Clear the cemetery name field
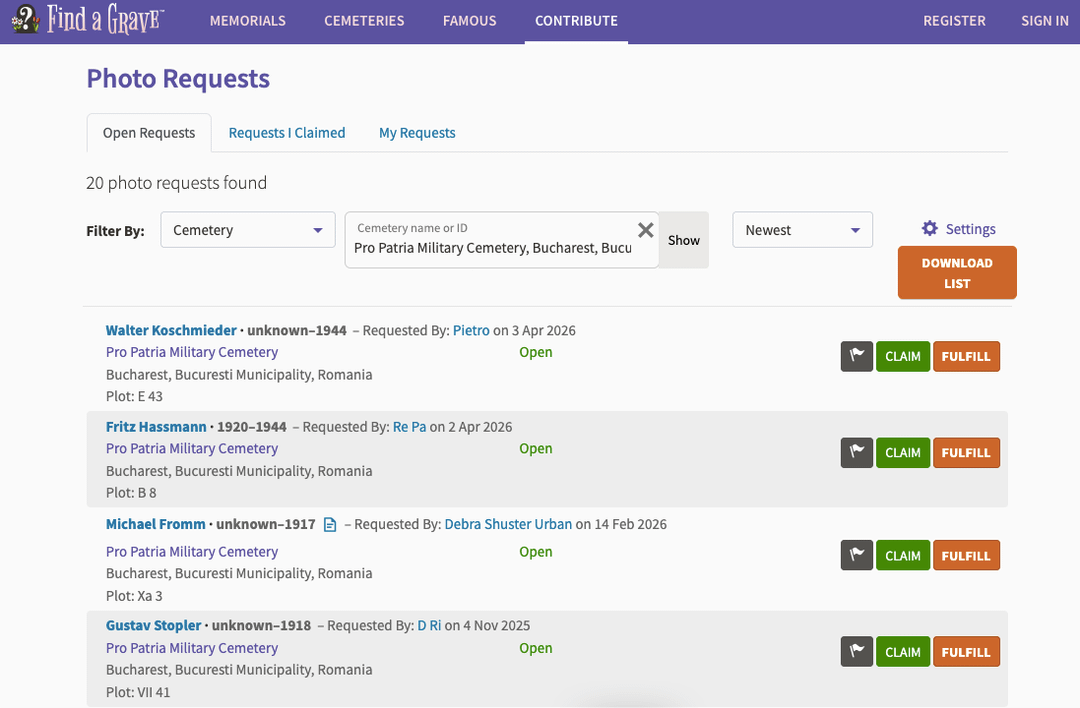Viewport: 1080px width, 708px height. point(646,230)
